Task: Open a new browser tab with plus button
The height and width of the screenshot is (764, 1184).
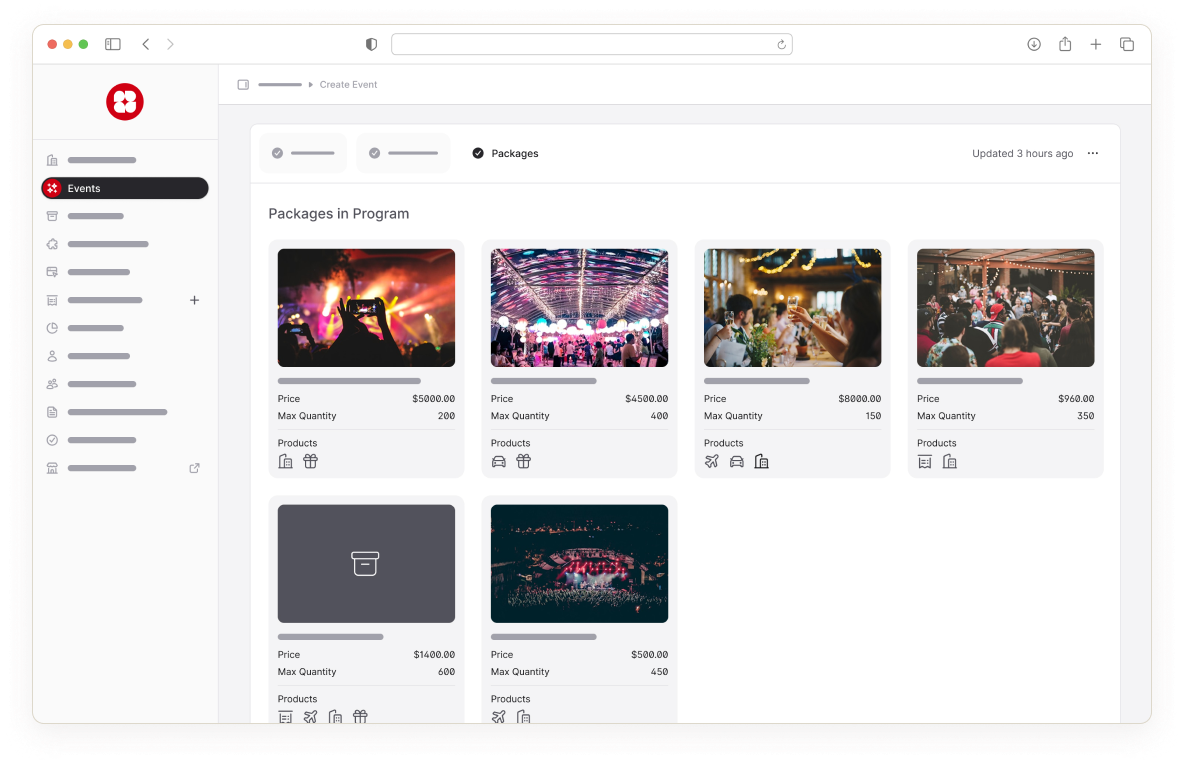Action: 1096,44
